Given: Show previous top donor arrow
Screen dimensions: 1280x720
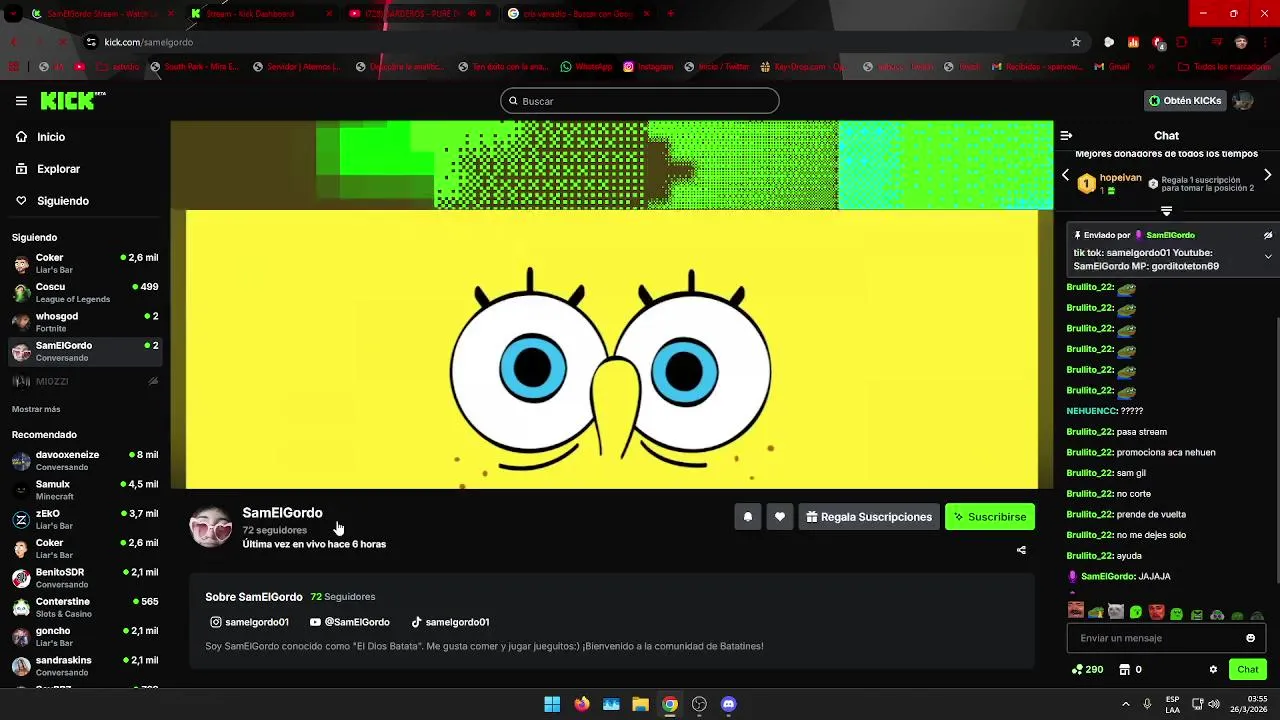Looking at the screenshot, I should (x=1065, y=175).
